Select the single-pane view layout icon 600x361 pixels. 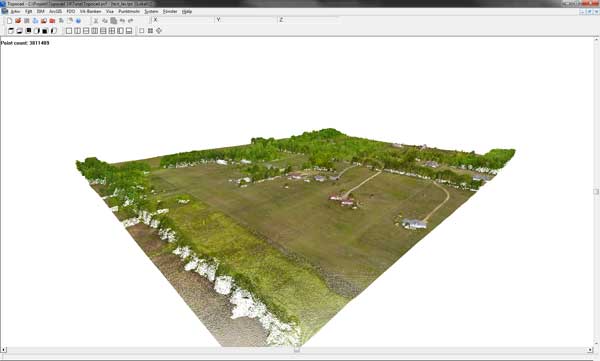click(69, 31)
